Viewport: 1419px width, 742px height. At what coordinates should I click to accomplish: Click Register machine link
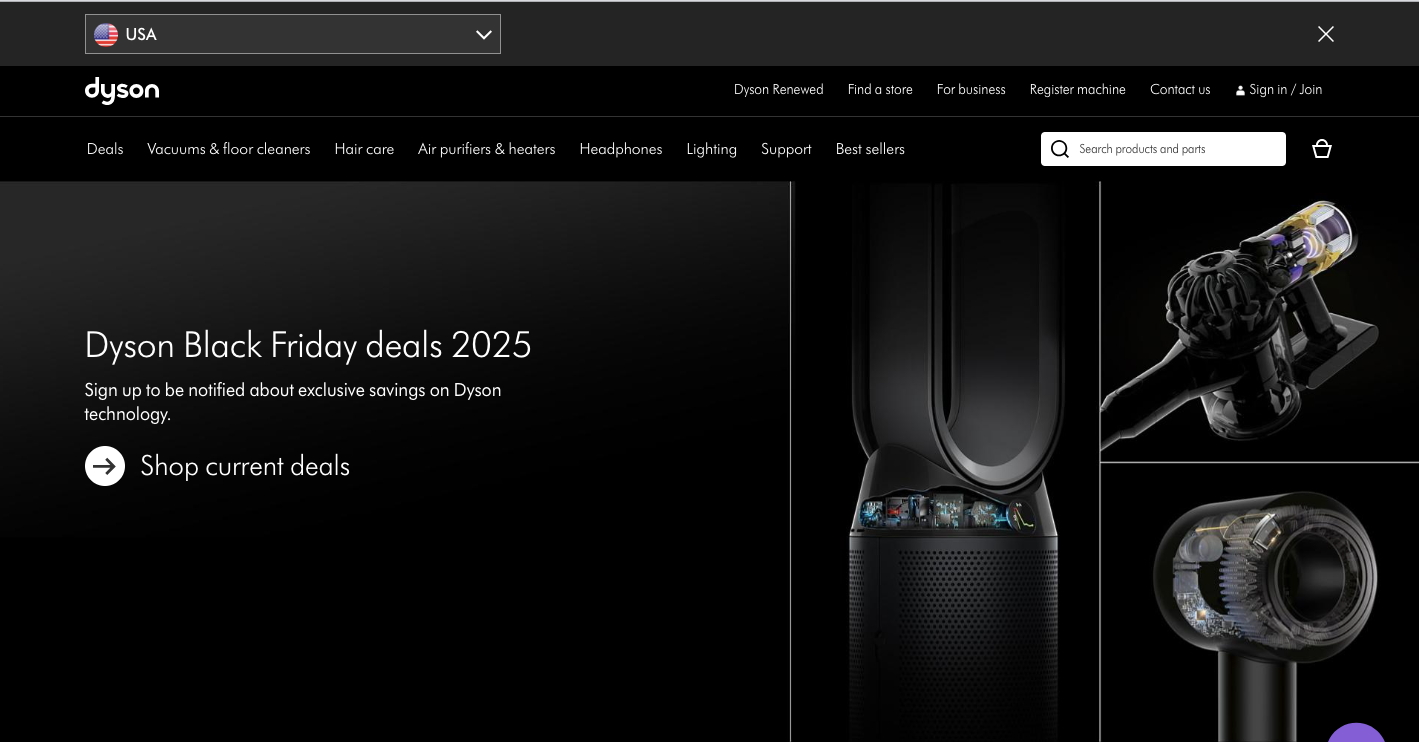(x=1078, y=90)
